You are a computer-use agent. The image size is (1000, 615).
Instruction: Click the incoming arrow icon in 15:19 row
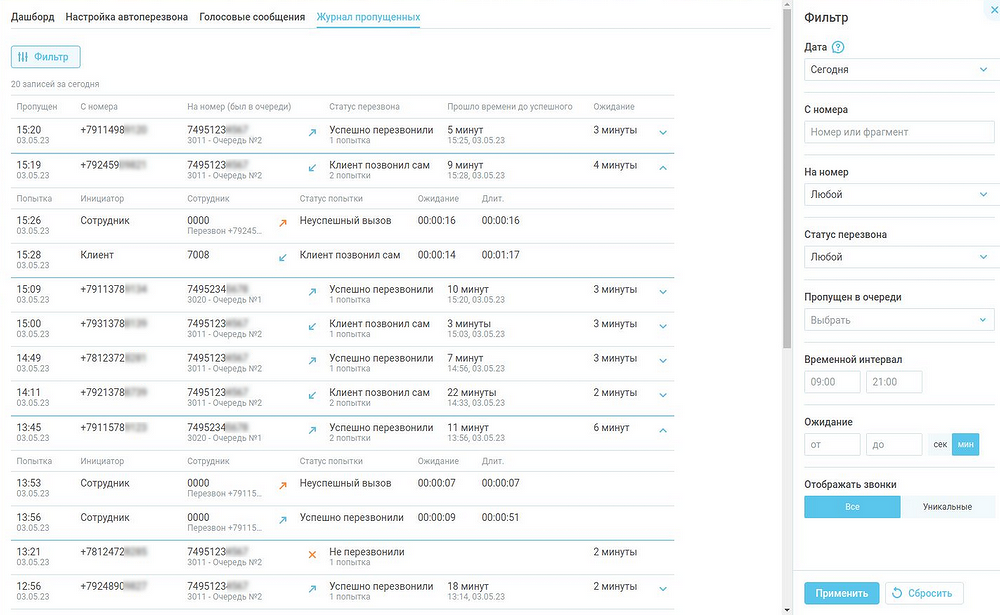click(312, 168)
